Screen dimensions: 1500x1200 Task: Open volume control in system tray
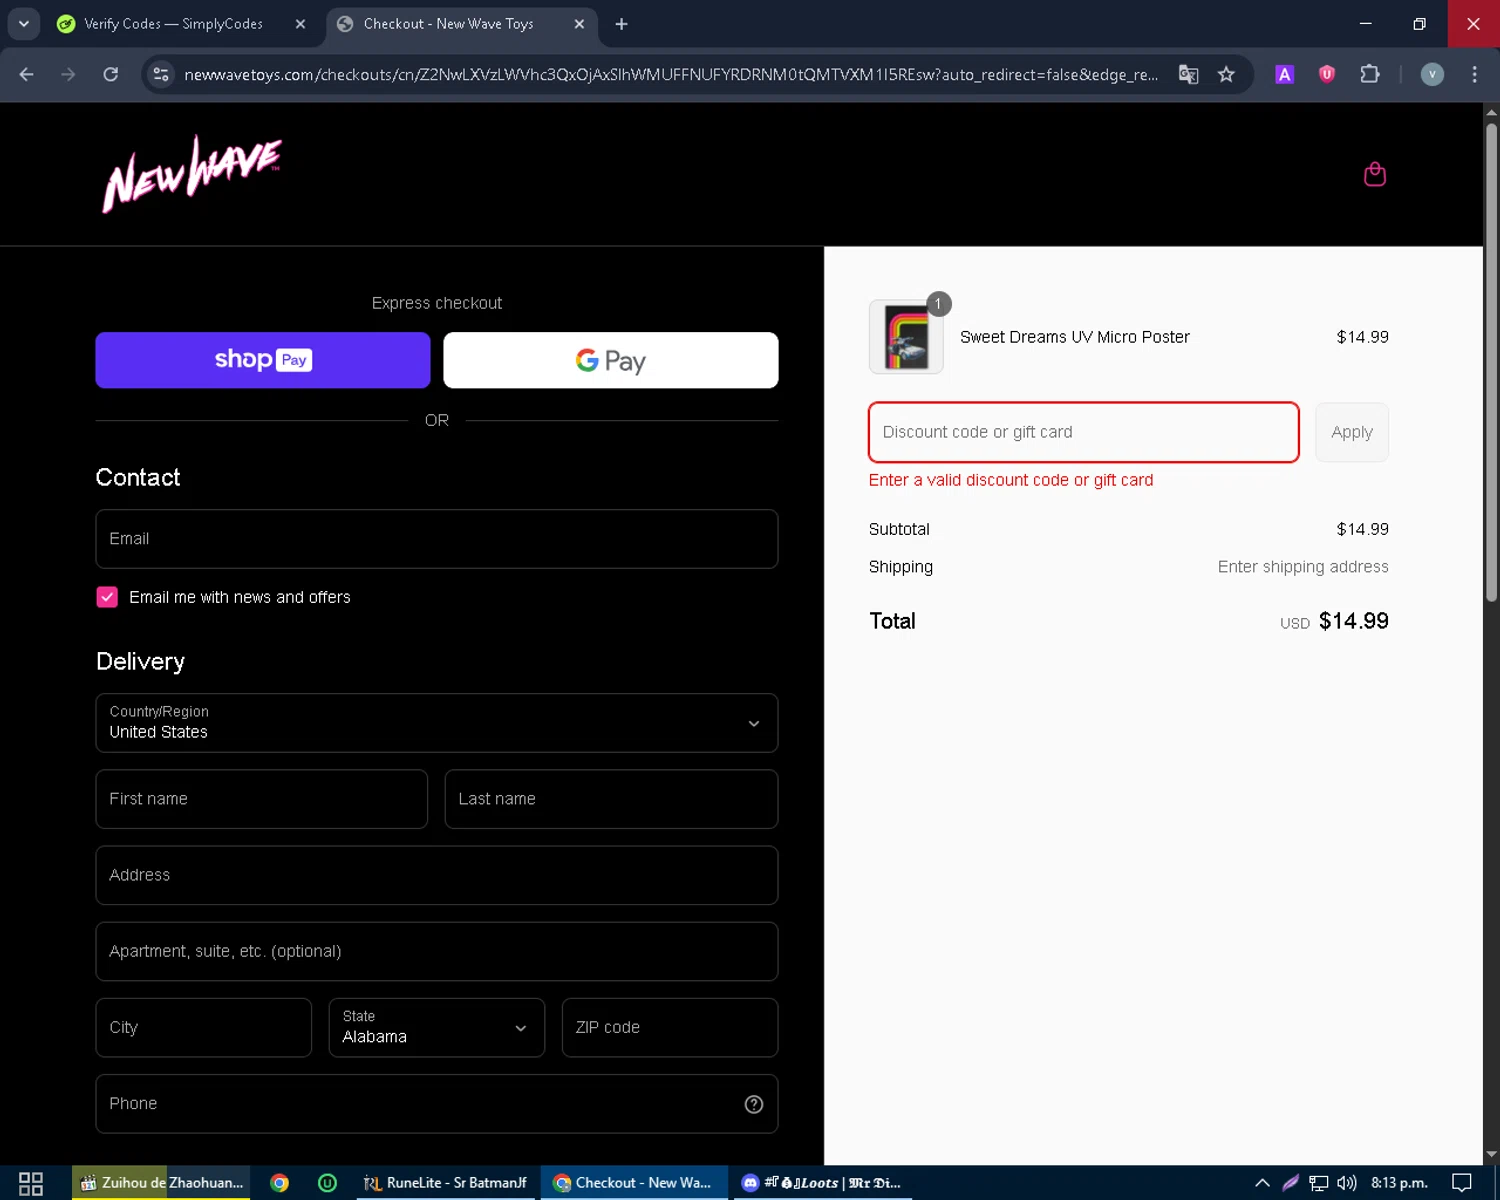1346,1183
